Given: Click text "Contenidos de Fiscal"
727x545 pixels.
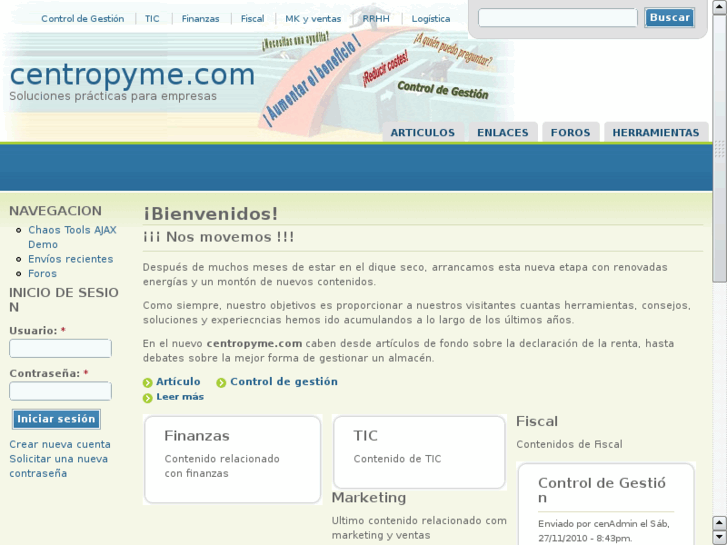Looking at the screenshot, I should (569, 444).
